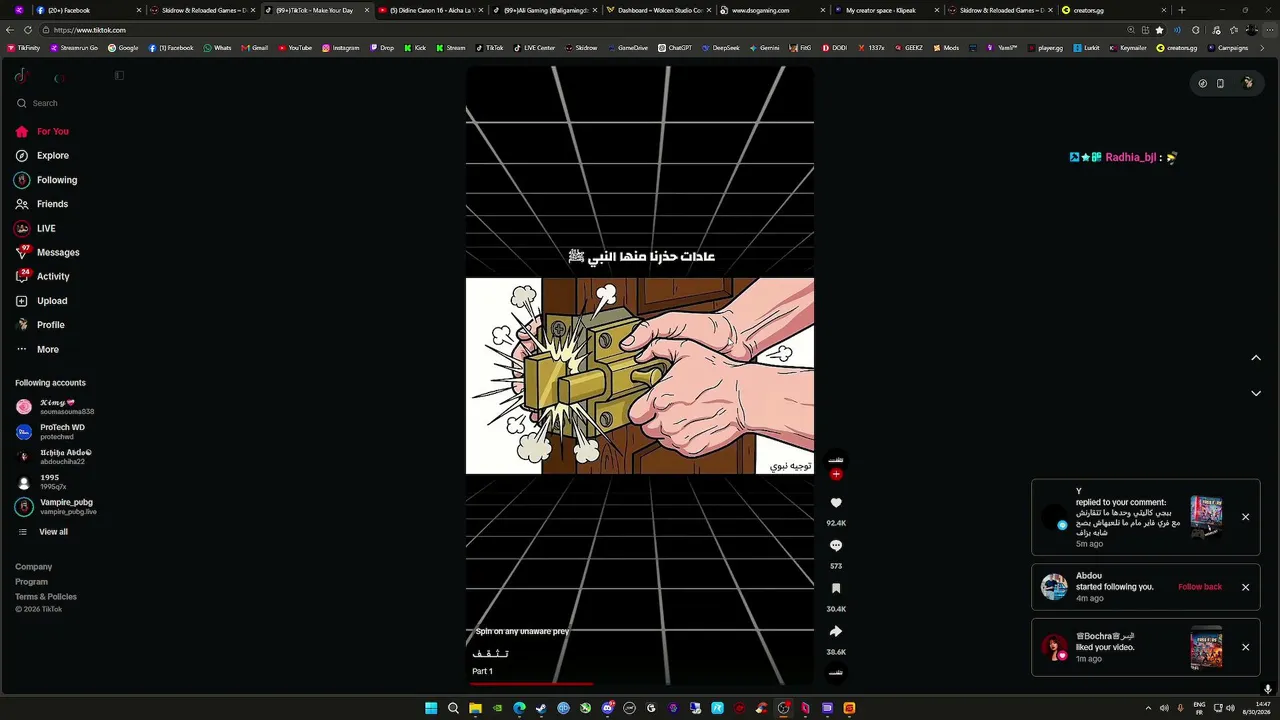Go back with the browser back arrow
Image resolution: width=1280 pixels, height=720 pixels.
10,30
